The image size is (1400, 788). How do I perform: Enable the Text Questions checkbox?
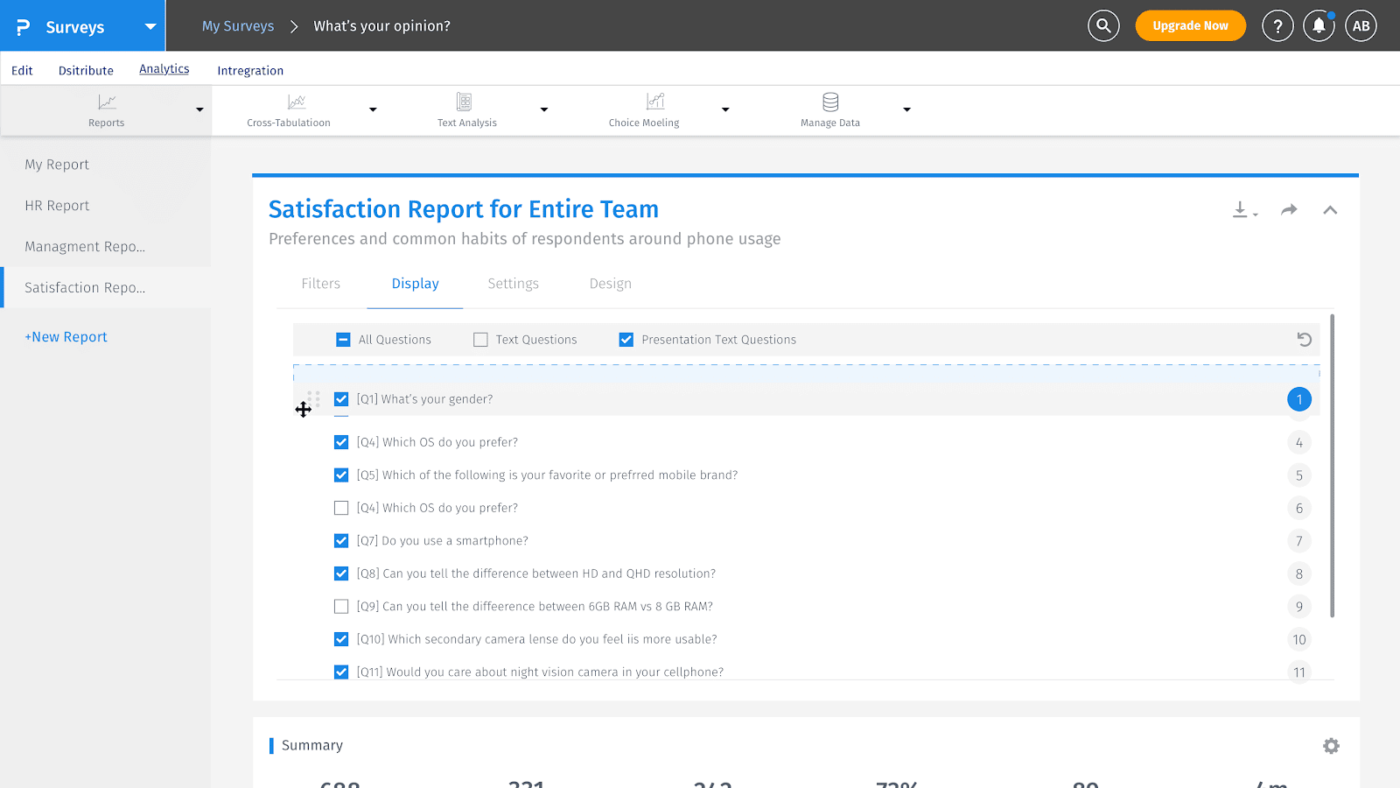pyautogui.click(x=480, y=339)
